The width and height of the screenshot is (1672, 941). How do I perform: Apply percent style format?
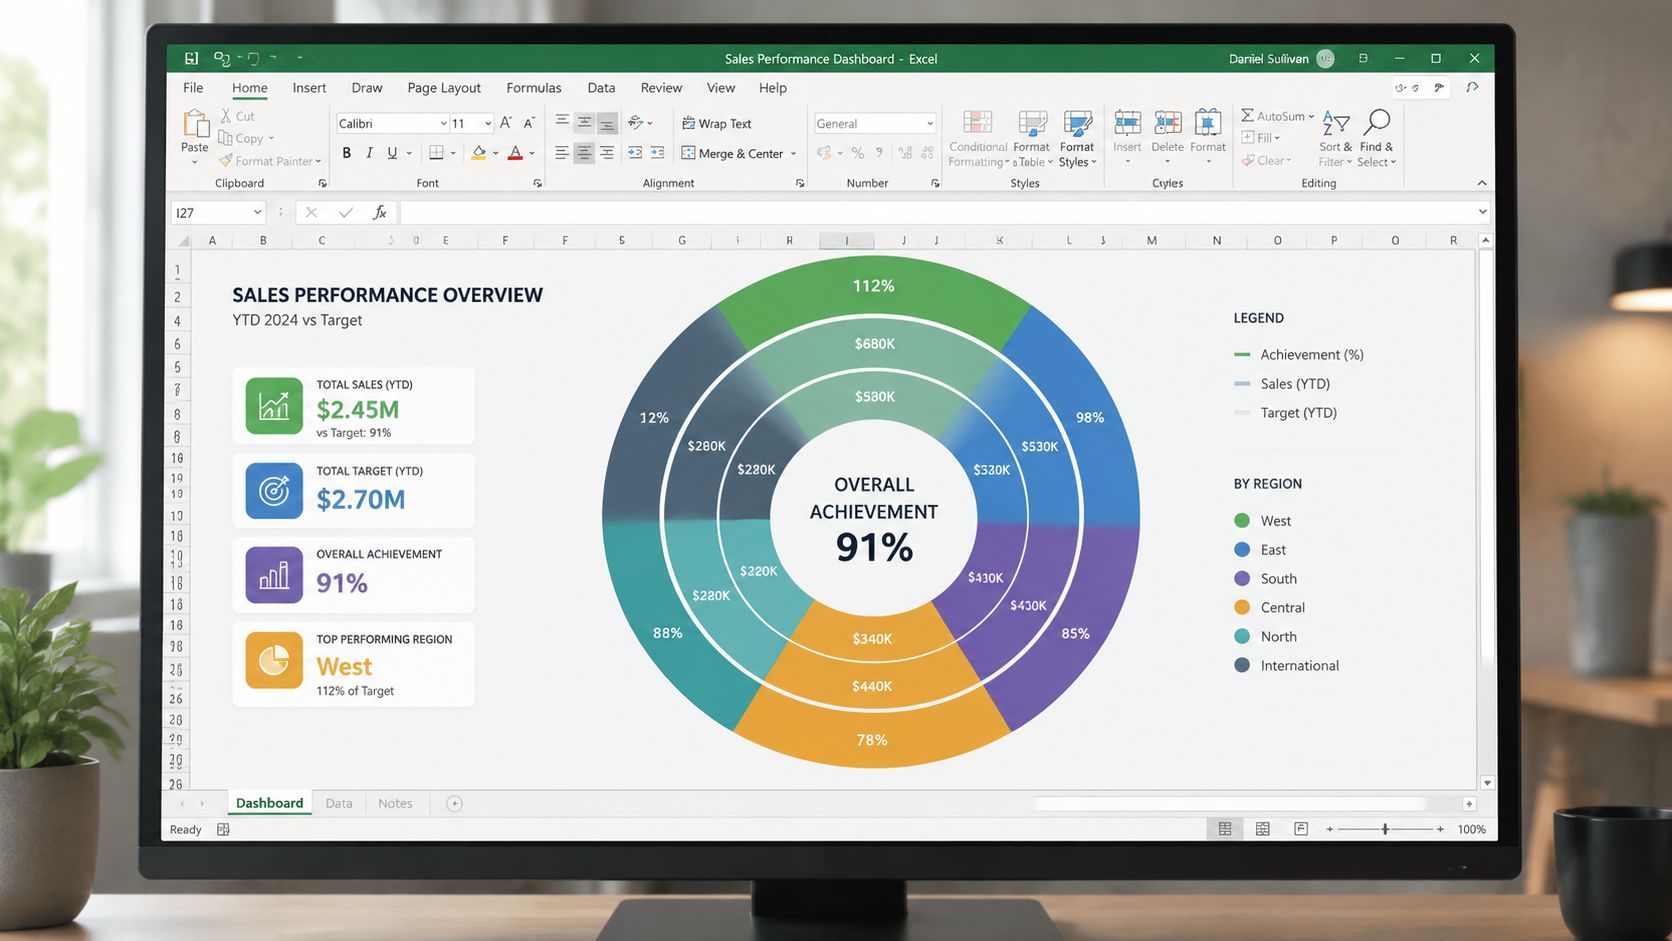tap(857, 153)
